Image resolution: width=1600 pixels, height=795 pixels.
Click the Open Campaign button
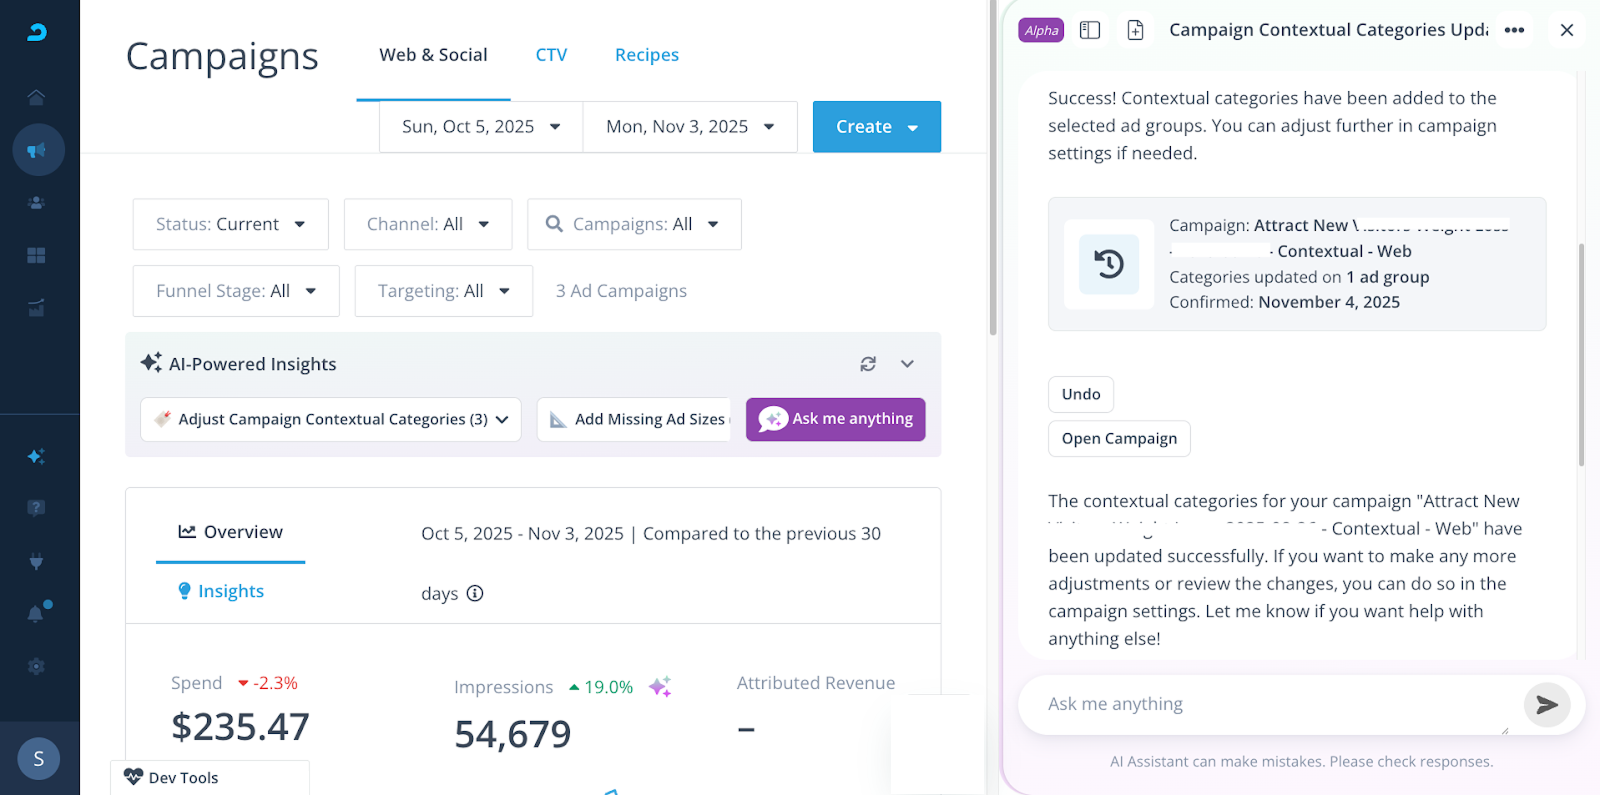[x=1119, y=438]
